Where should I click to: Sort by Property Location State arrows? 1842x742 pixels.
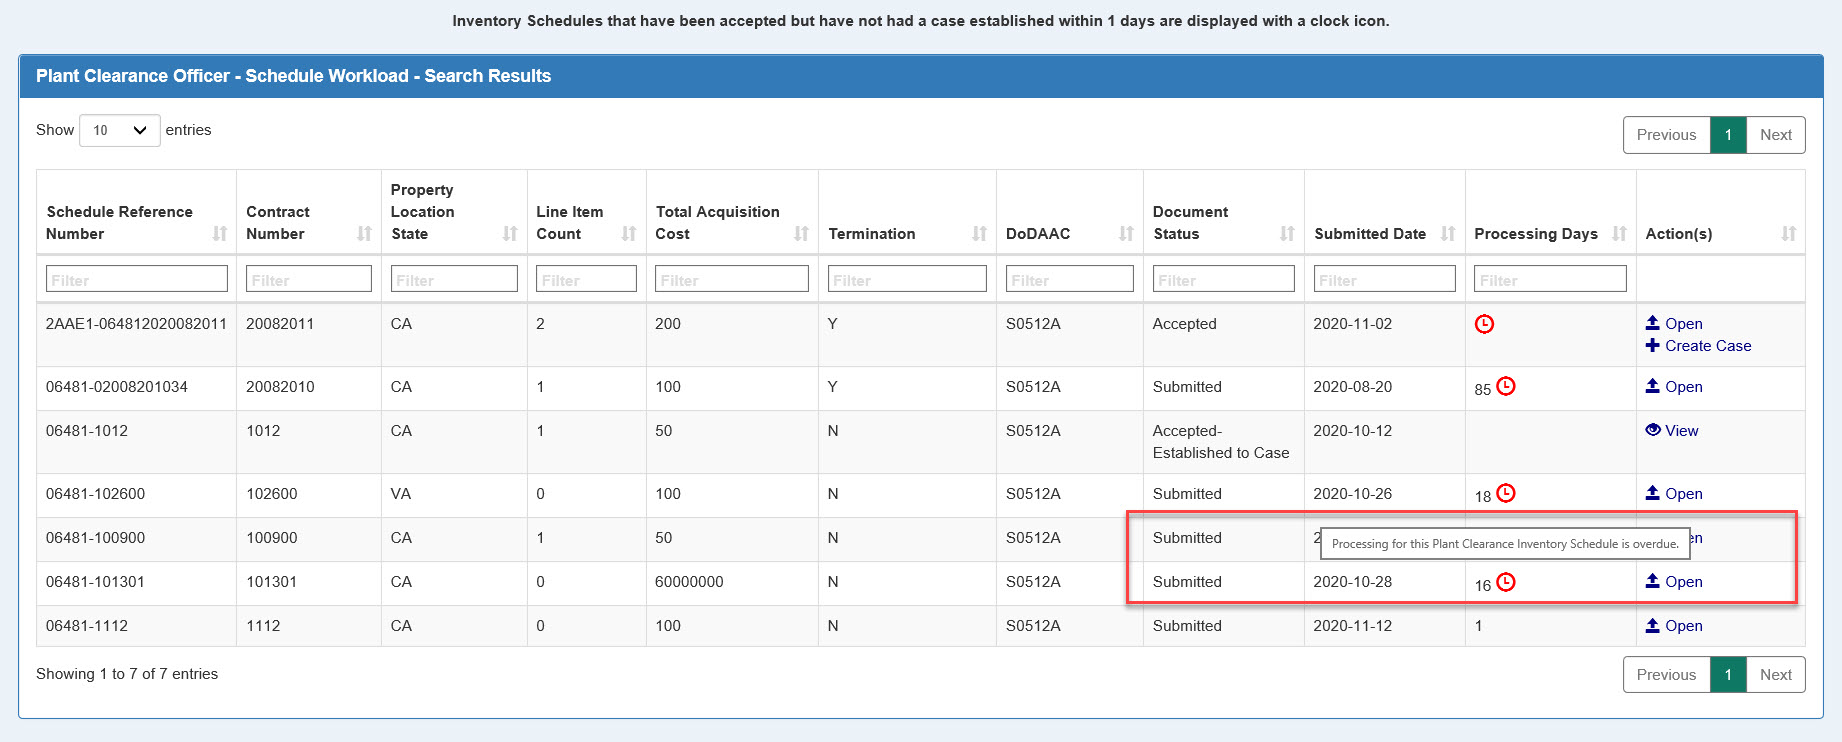(x=510, y=234)
